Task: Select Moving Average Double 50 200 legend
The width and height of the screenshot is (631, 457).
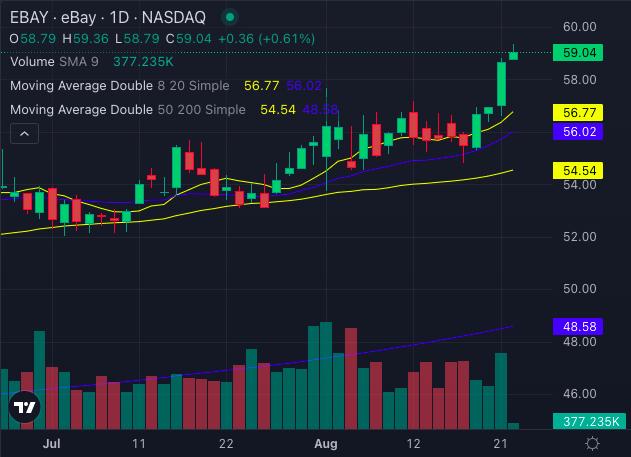Action: 128,109
